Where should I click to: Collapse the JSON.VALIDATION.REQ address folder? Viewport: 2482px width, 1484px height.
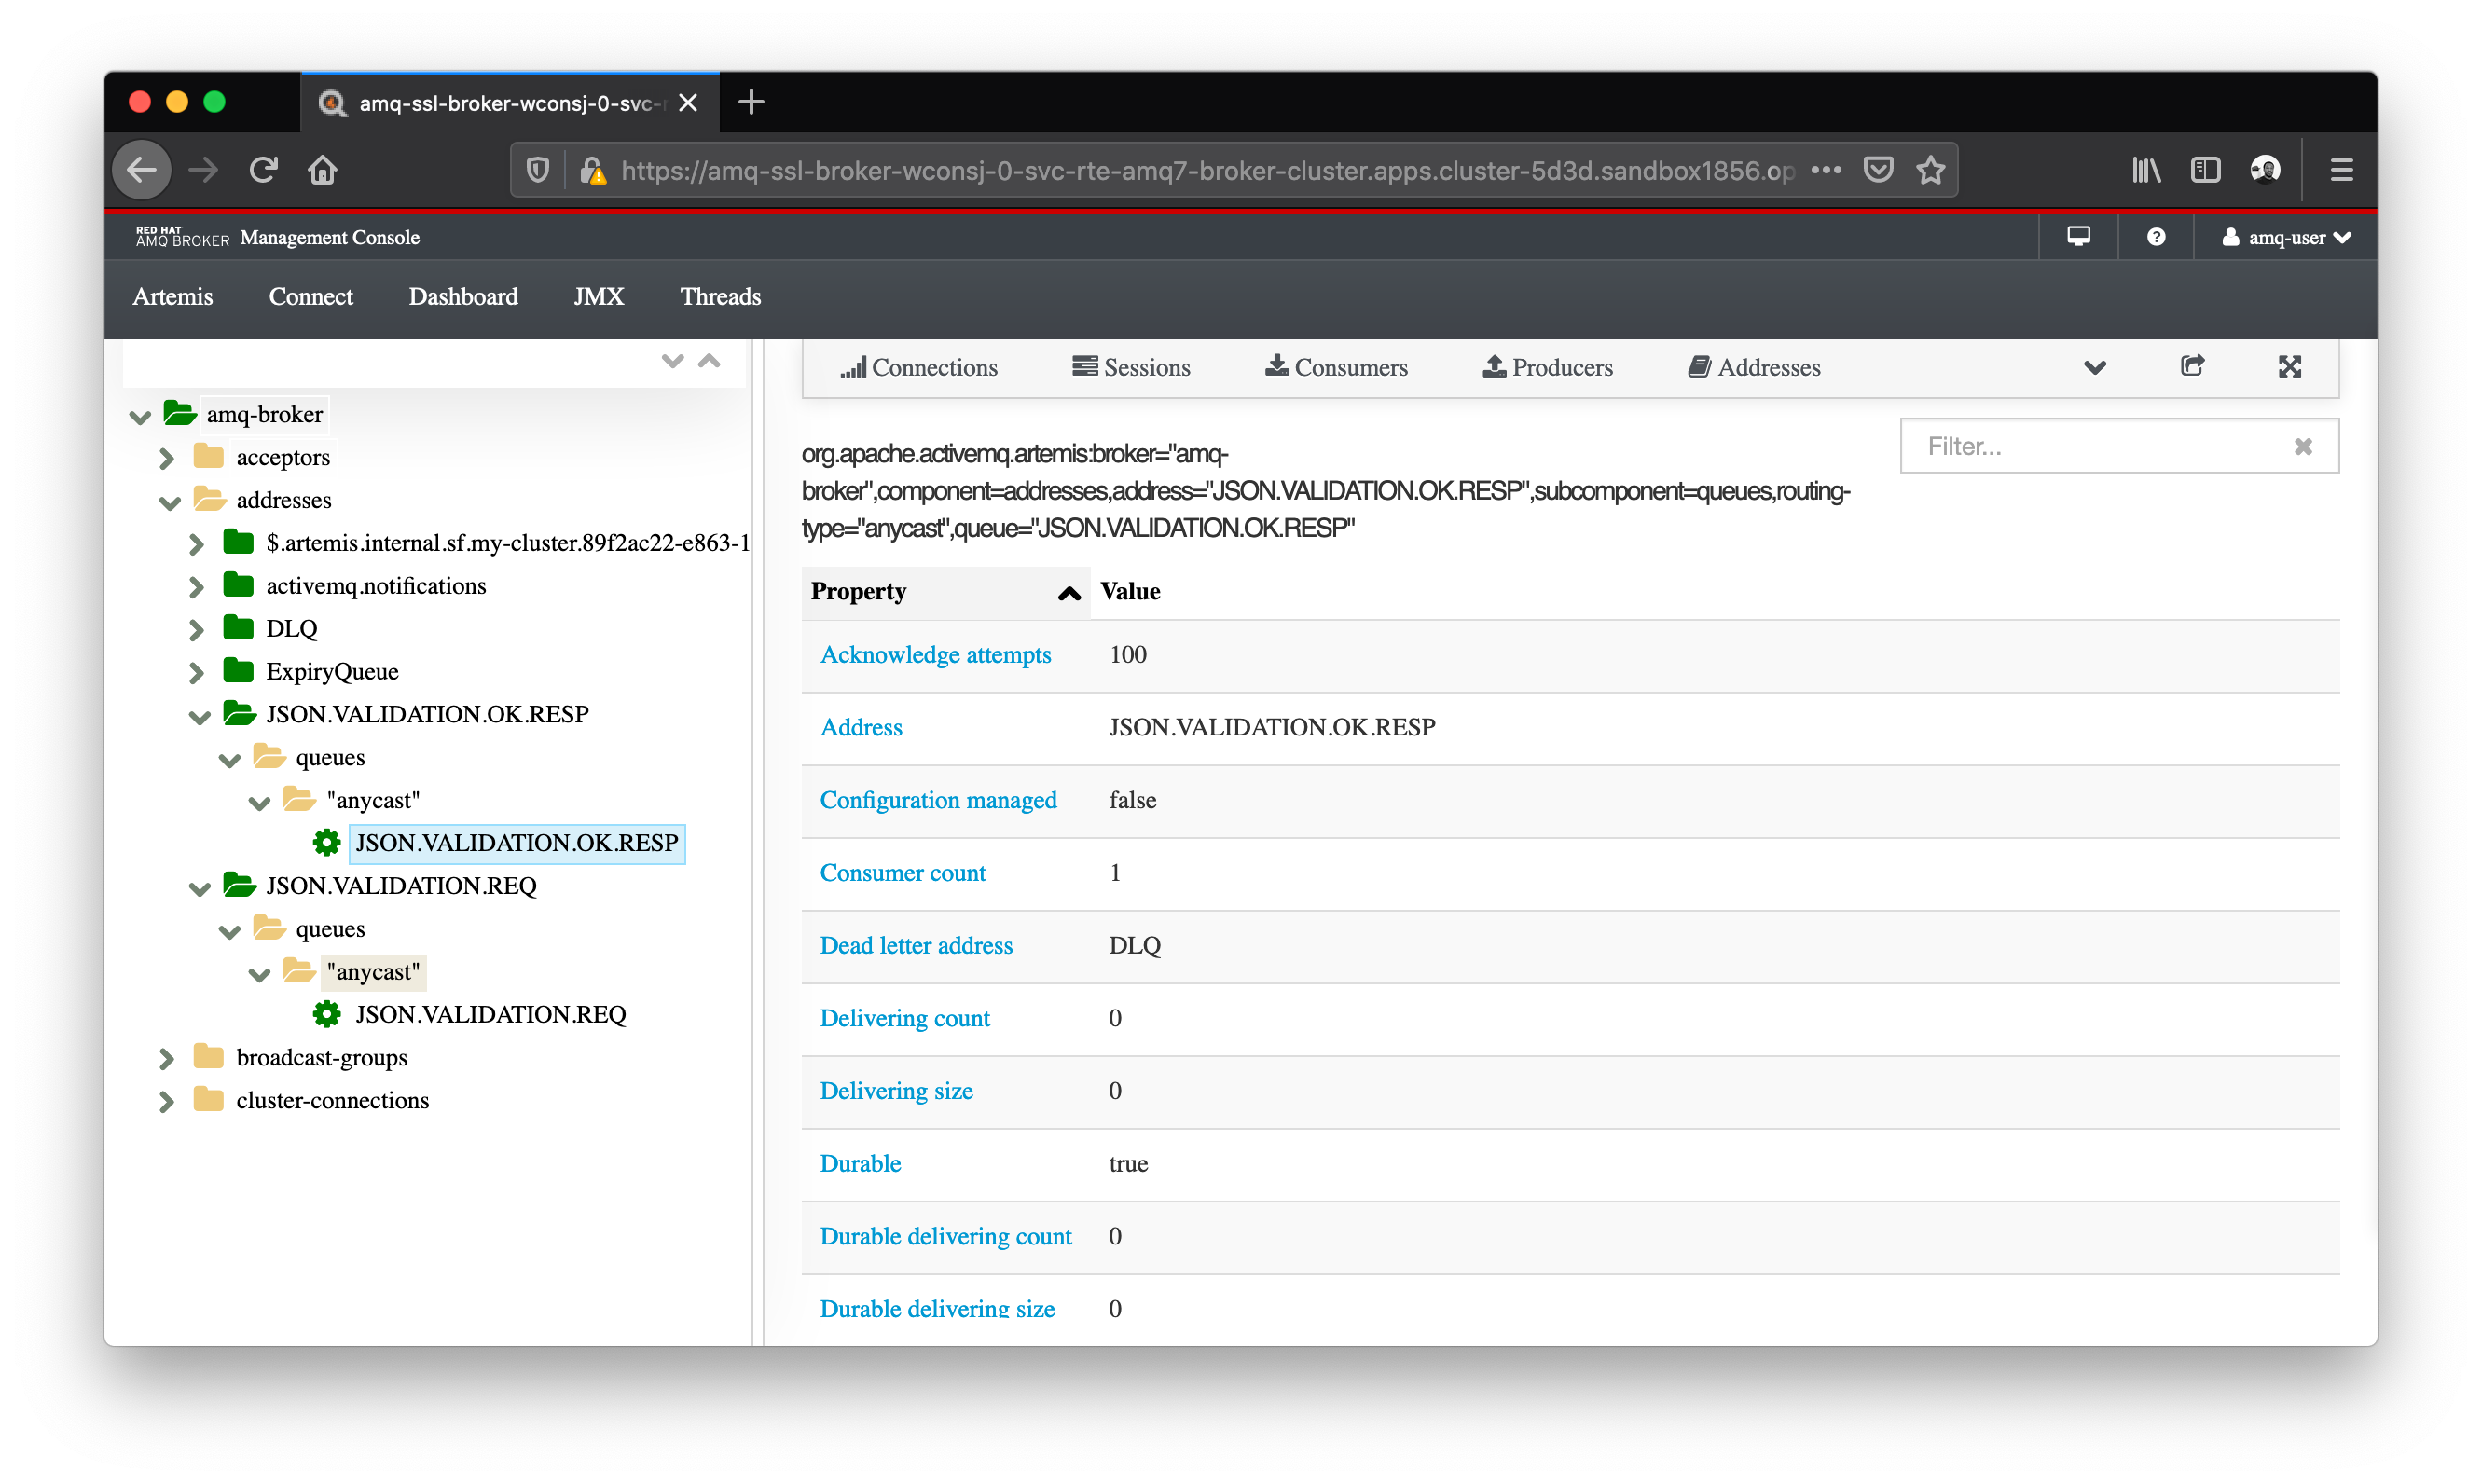click(x=200, y=888)
